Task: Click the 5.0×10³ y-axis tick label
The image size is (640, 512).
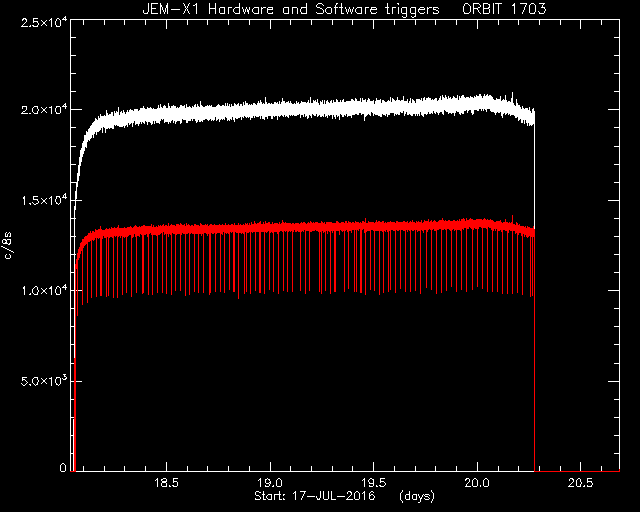Action: (44, 381)
